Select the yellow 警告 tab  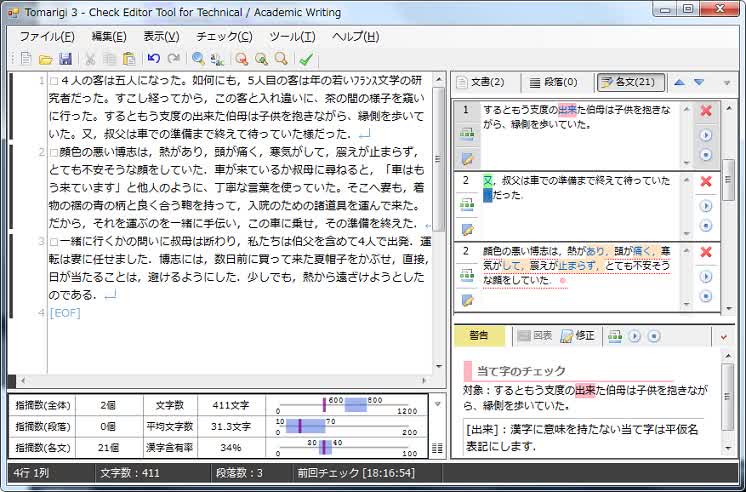tap(479, 336)
